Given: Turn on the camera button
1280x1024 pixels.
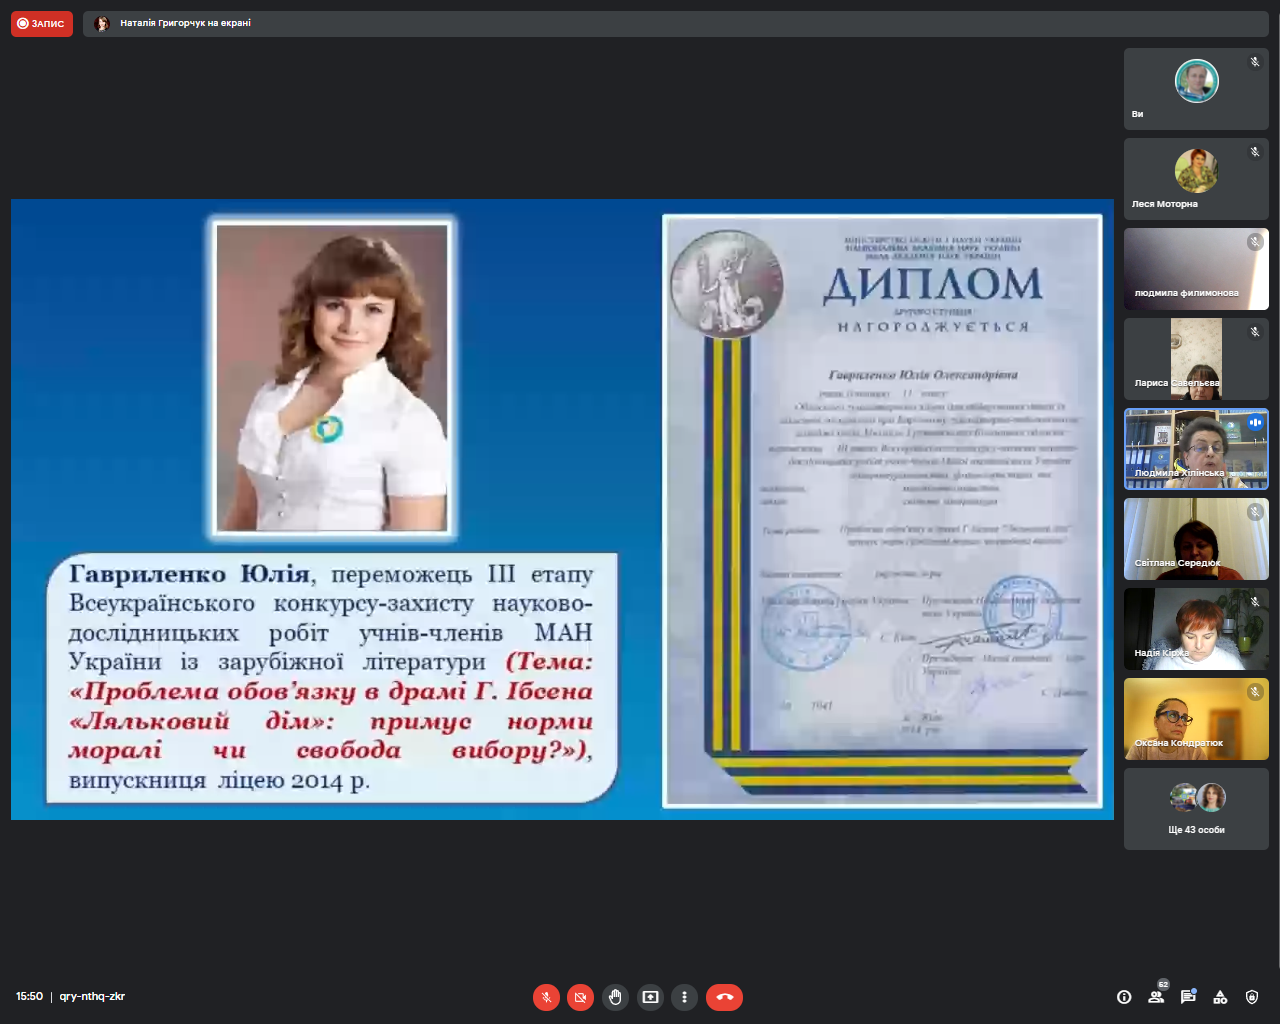Looking at the screenshot, I should coord(580,997).
